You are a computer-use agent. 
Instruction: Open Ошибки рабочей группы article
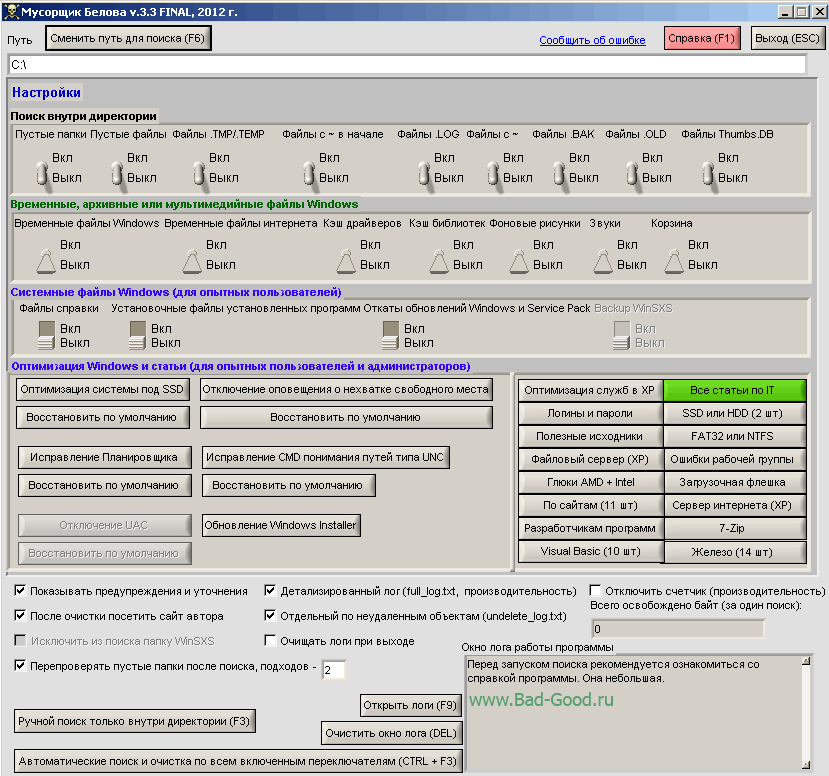pos(735,459)
